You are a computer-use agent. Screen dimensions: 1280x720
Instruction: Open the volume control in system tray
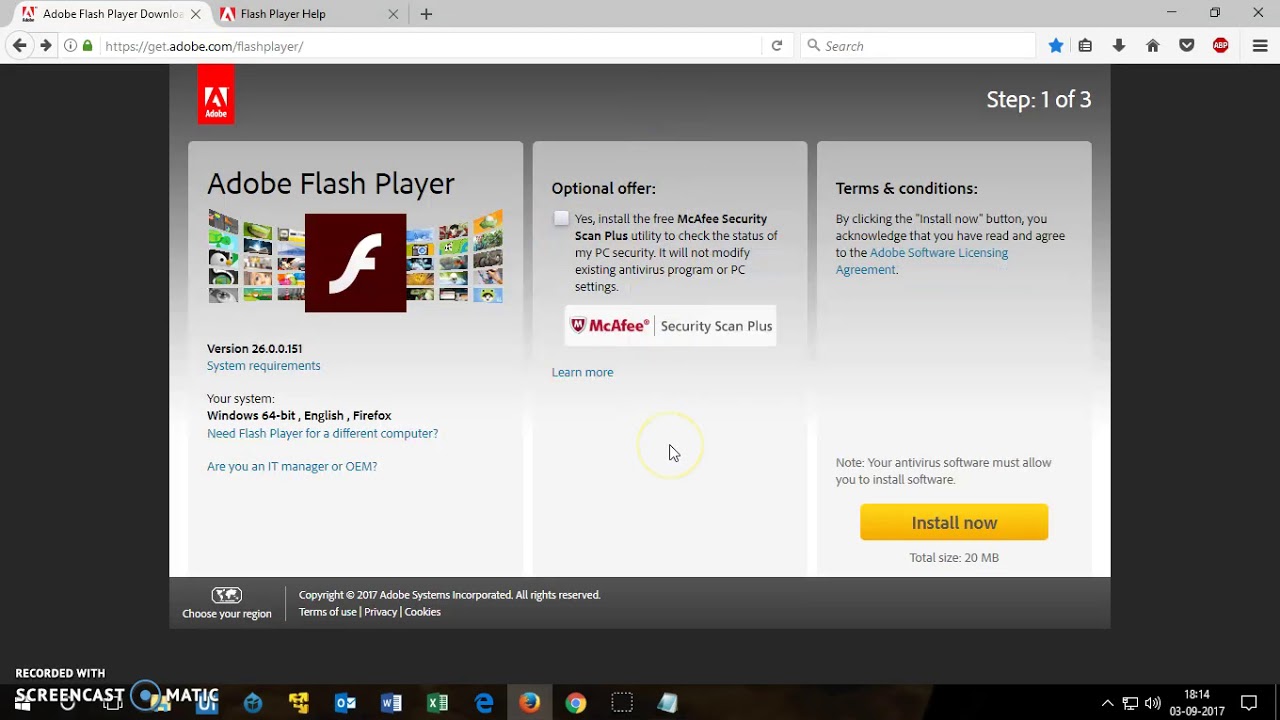pos(1153,703)
